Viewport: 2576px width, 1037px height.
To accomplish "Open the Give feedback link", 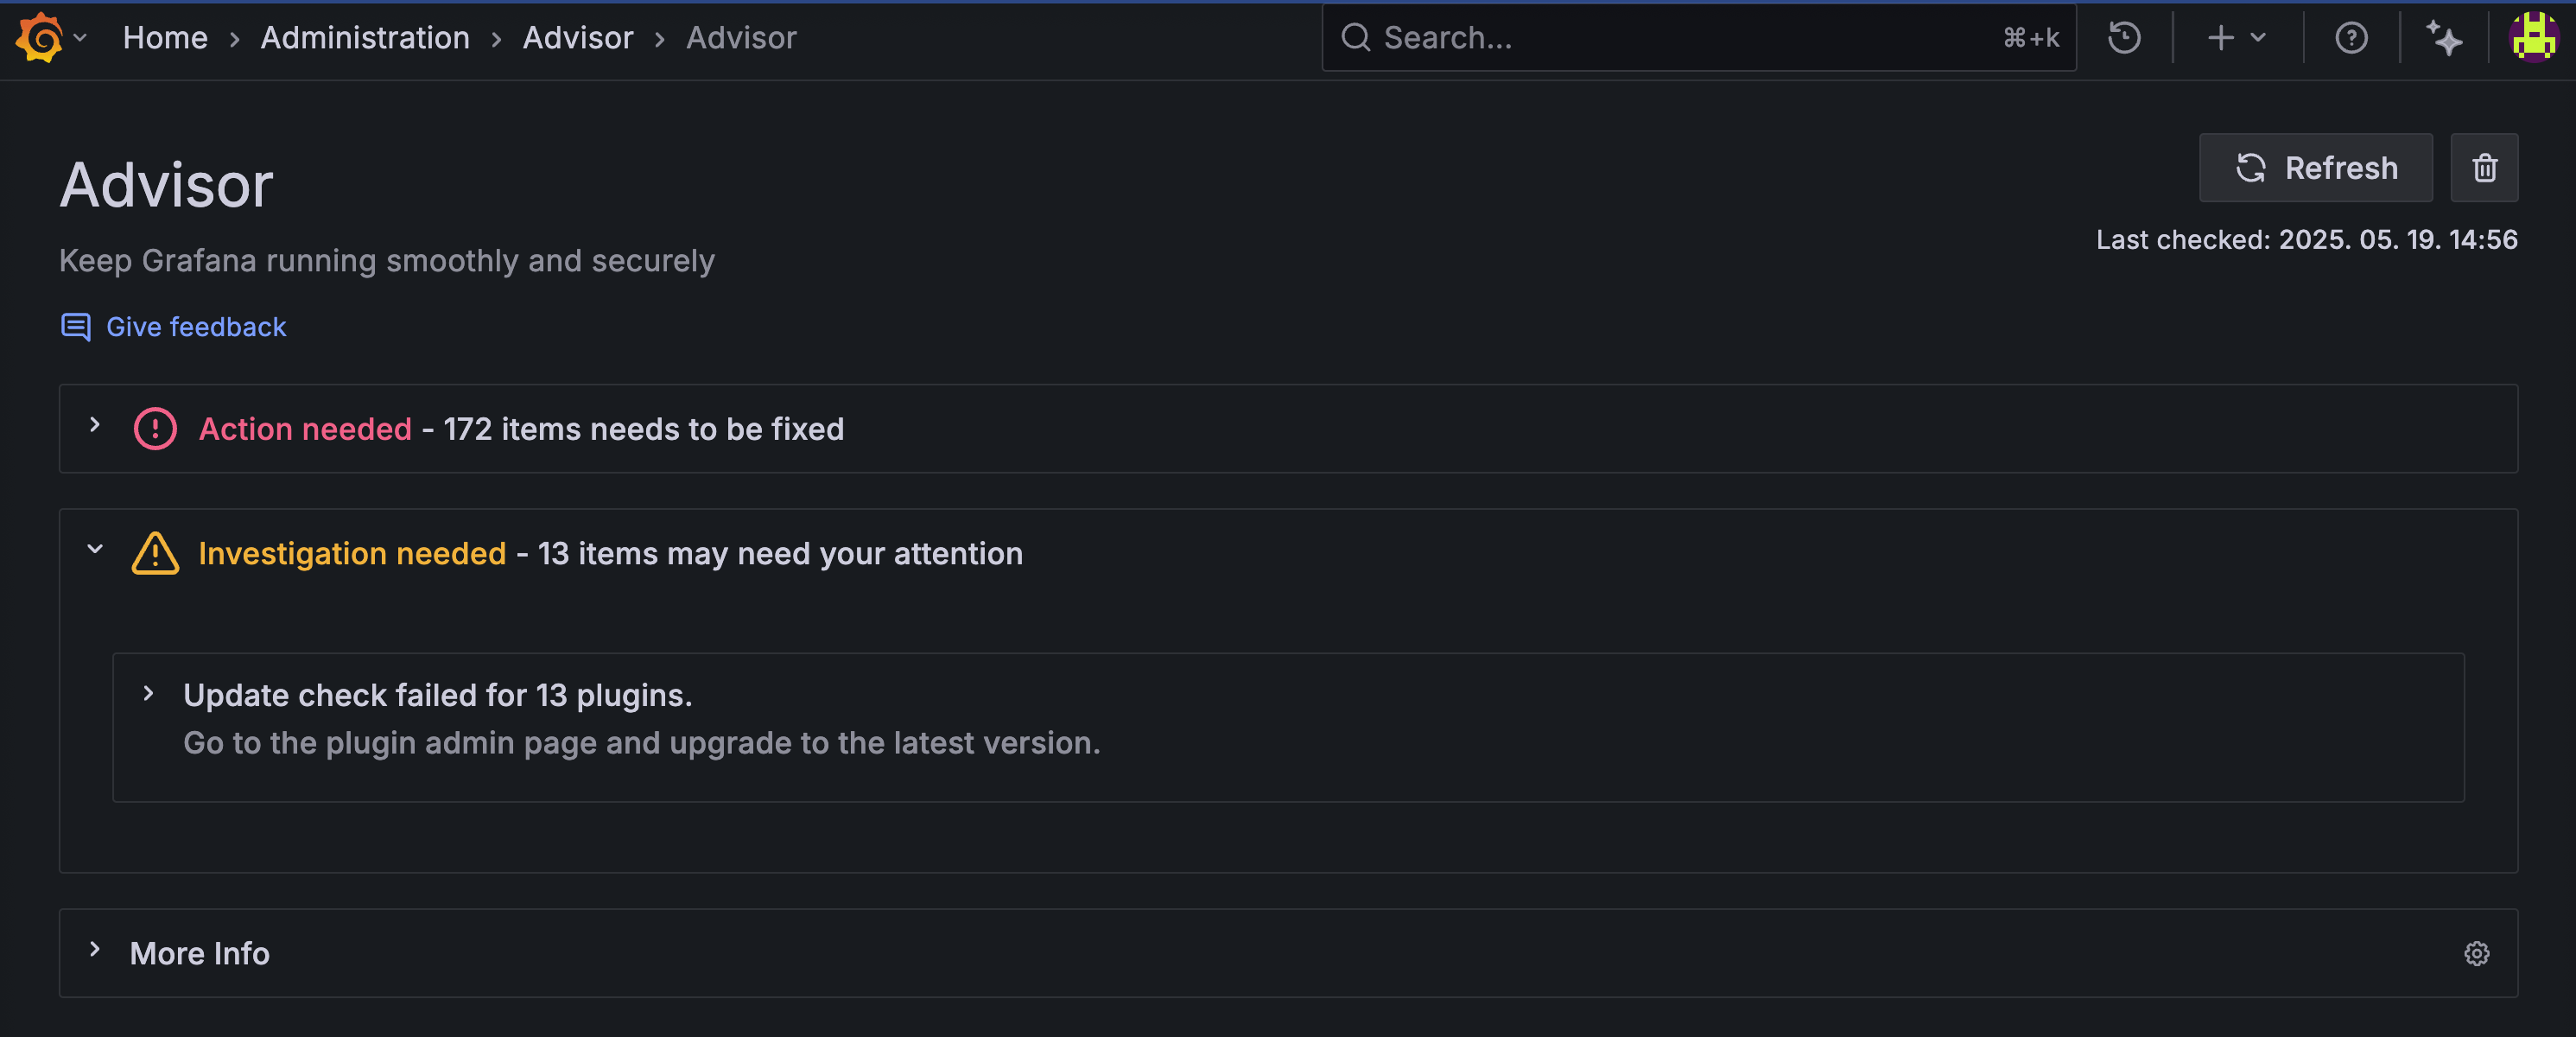I will click(x=196, y=327).
